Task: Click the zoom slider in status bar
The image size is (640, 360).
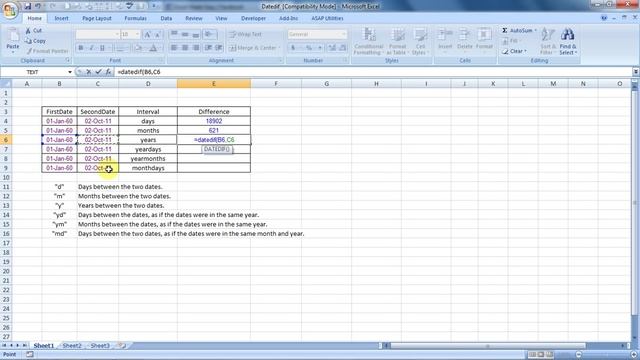Action: click(x=606, y=354)
